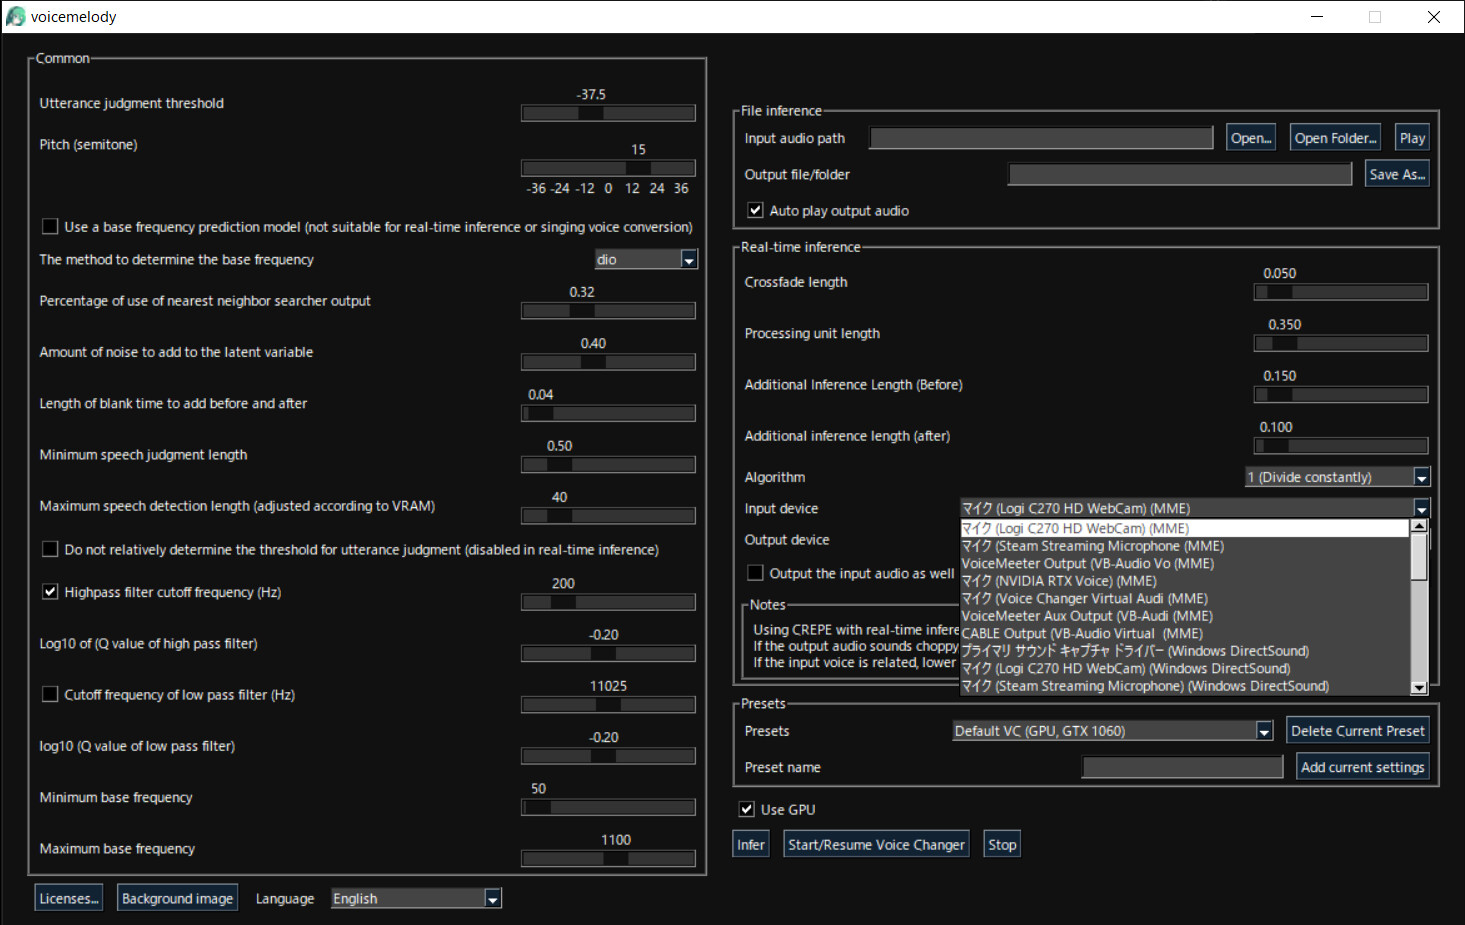1465x925 pixels.
Task: Disable Use GPU
Action: [746, 809]
